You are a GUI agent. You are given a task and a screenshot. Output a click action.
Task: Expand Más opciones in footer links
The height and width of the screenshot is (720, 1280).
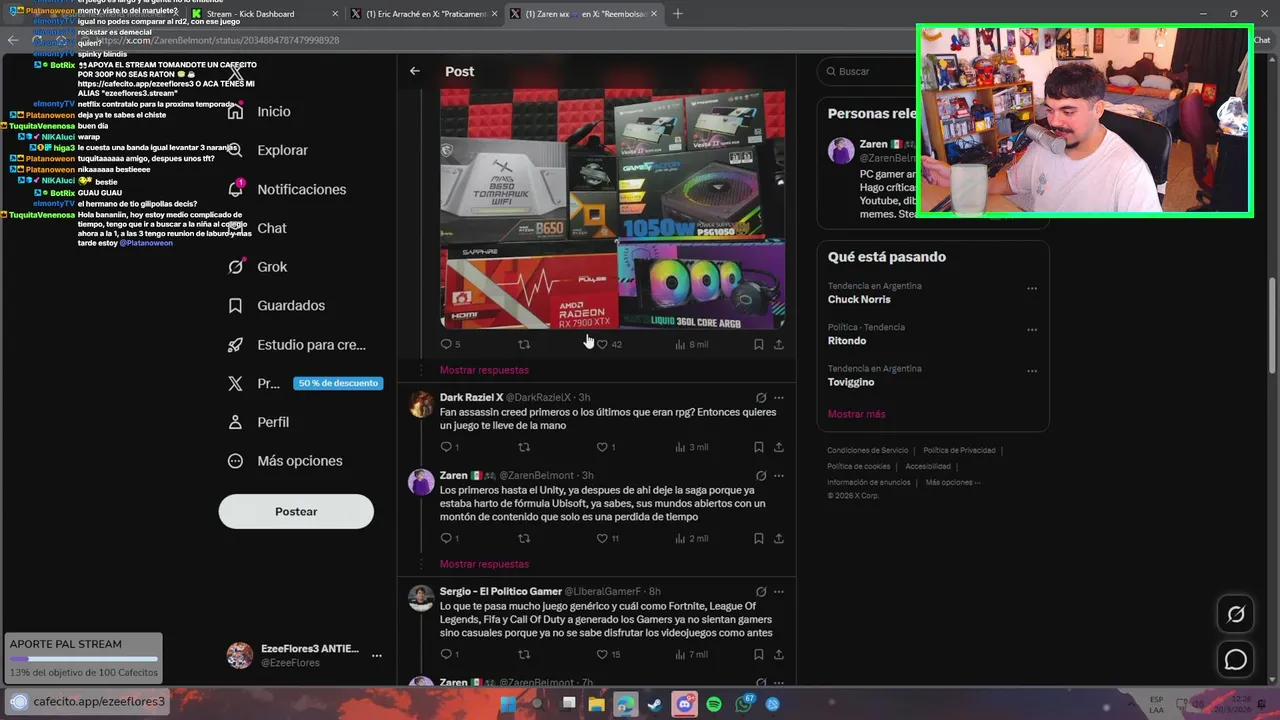coord(953,482)
